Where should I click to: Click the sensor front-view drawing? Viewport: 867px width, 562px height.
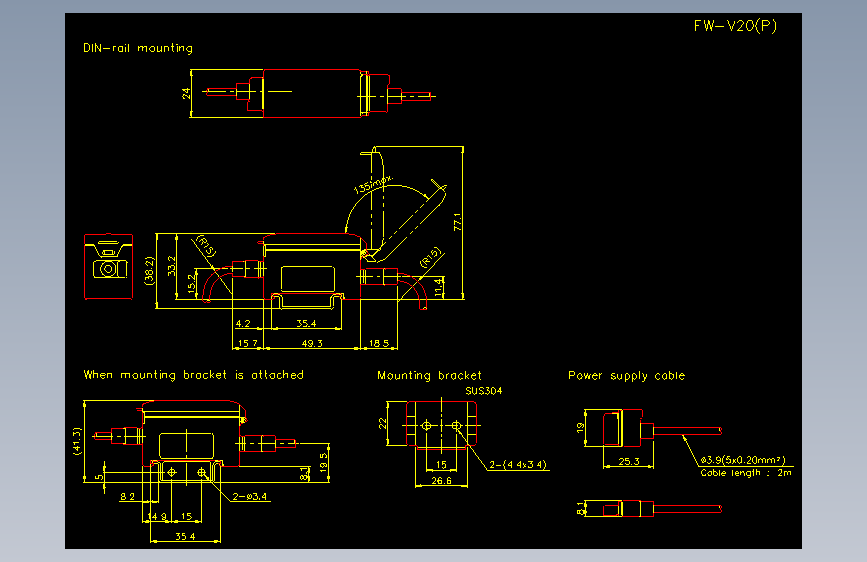[x=108, y=267]
